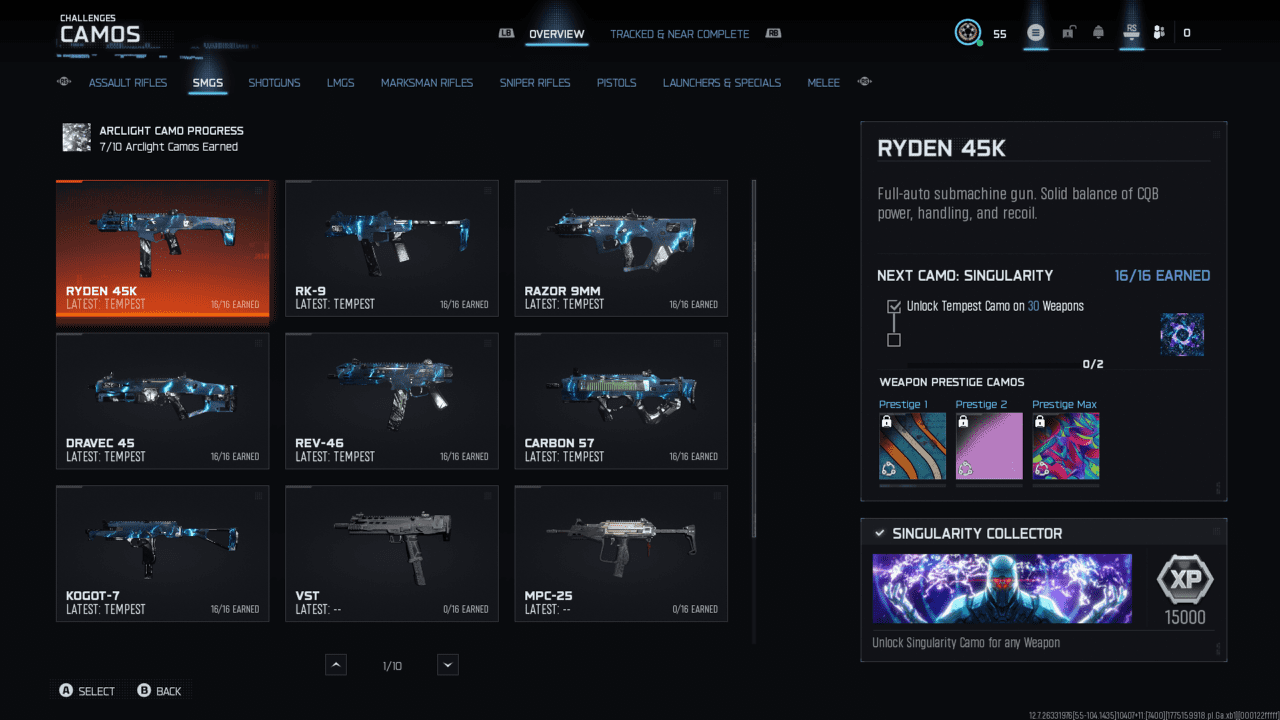Open the social friends icon
The image size is (1280, 720).
(1159, 33)
